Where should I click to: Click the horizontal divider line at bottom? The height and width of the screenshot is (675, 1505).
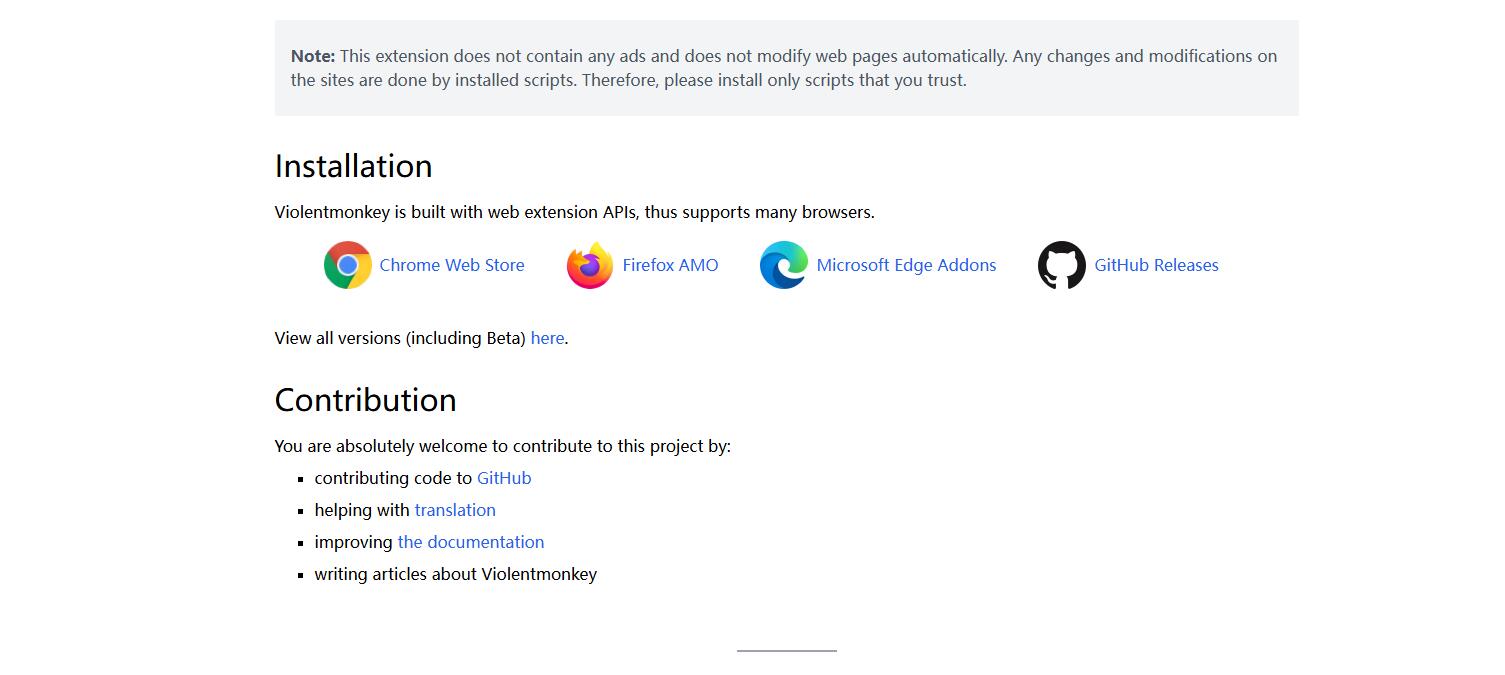787,651
